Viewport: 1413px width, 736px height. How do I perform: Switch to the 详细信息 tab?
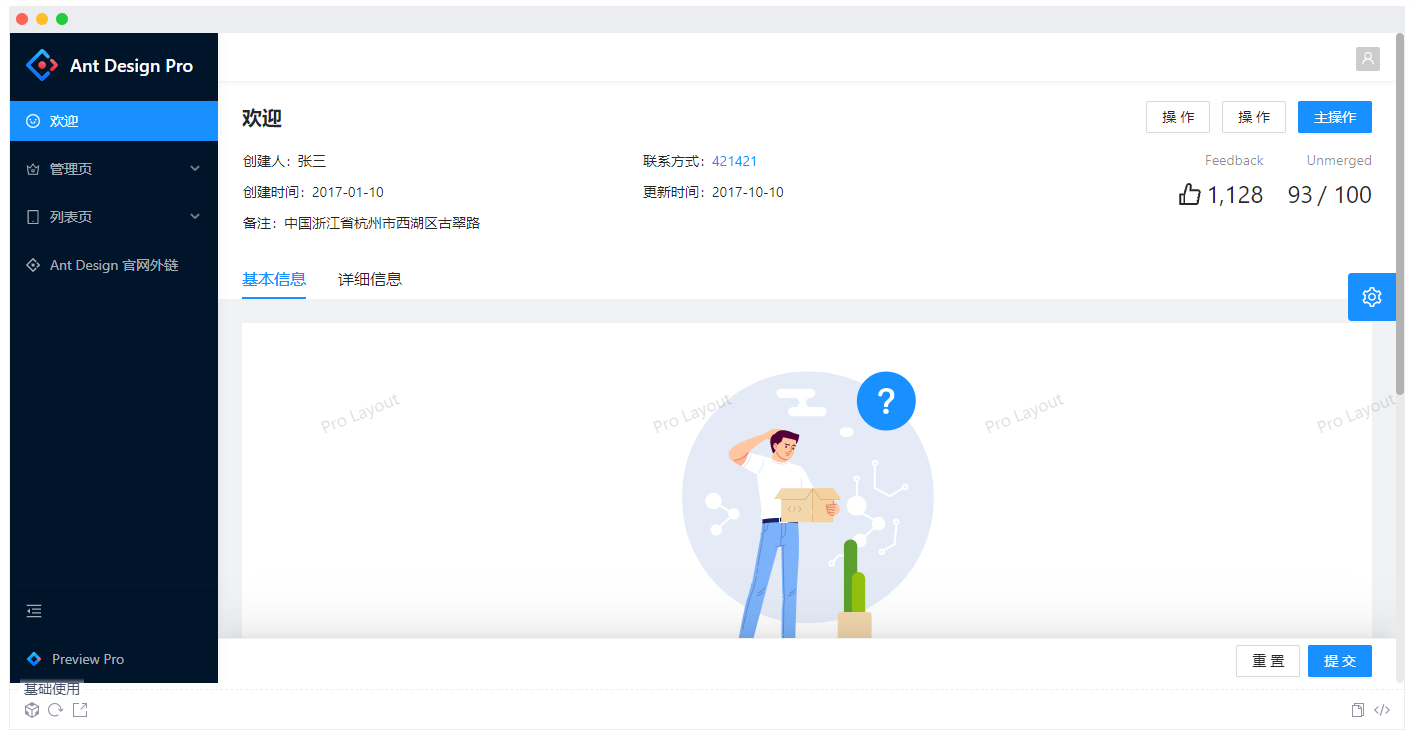click(370, 280)
